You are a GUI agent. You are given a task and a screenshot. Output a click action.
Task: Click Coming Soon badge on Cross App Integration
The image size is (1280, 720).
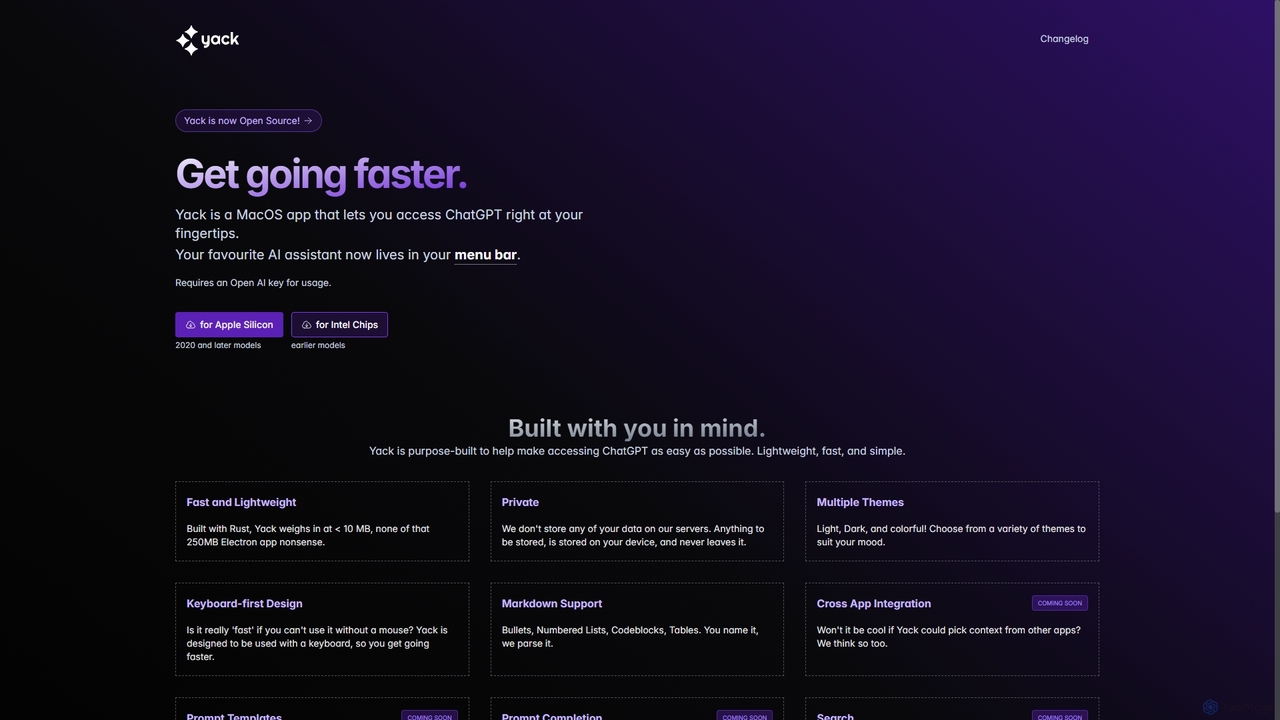pyautogui.click(x=1060, y=603)
